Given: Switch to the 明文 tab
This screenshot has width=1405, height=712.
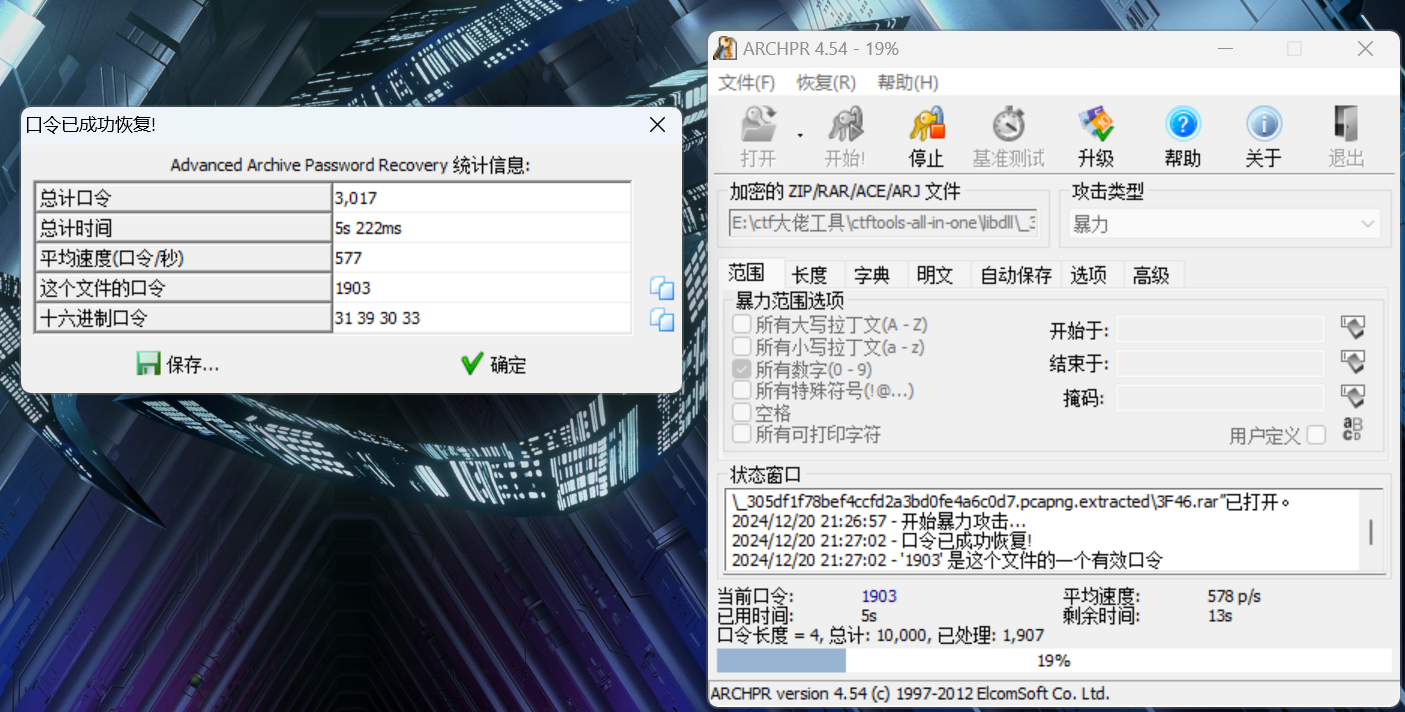Looking at the screenshot, I should 936,275.
